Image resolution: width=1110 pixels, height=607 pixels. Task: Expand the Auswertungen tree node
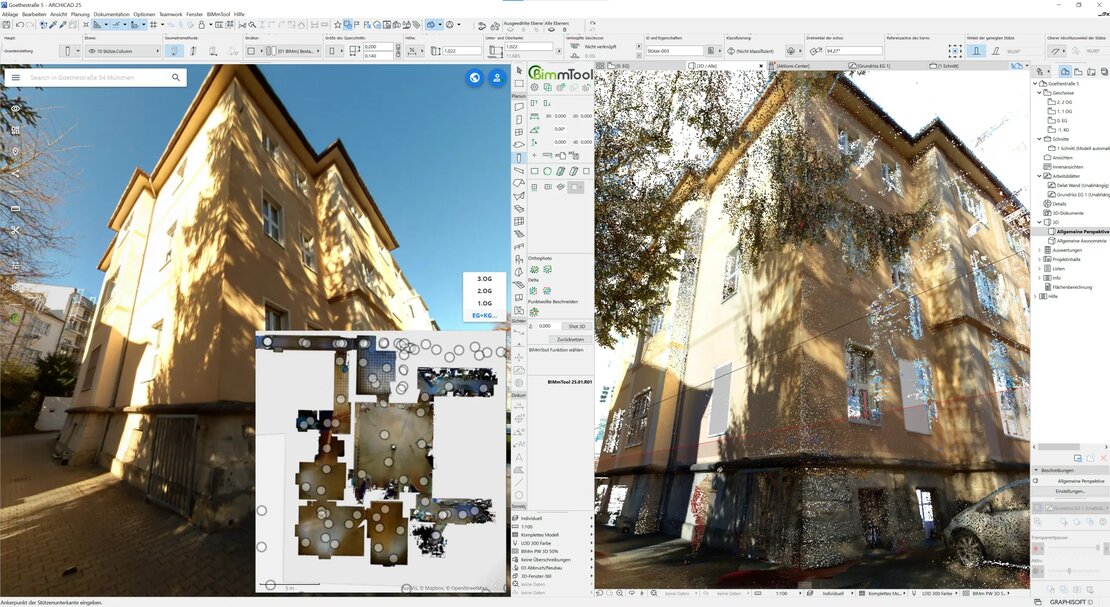(1040, 250)
